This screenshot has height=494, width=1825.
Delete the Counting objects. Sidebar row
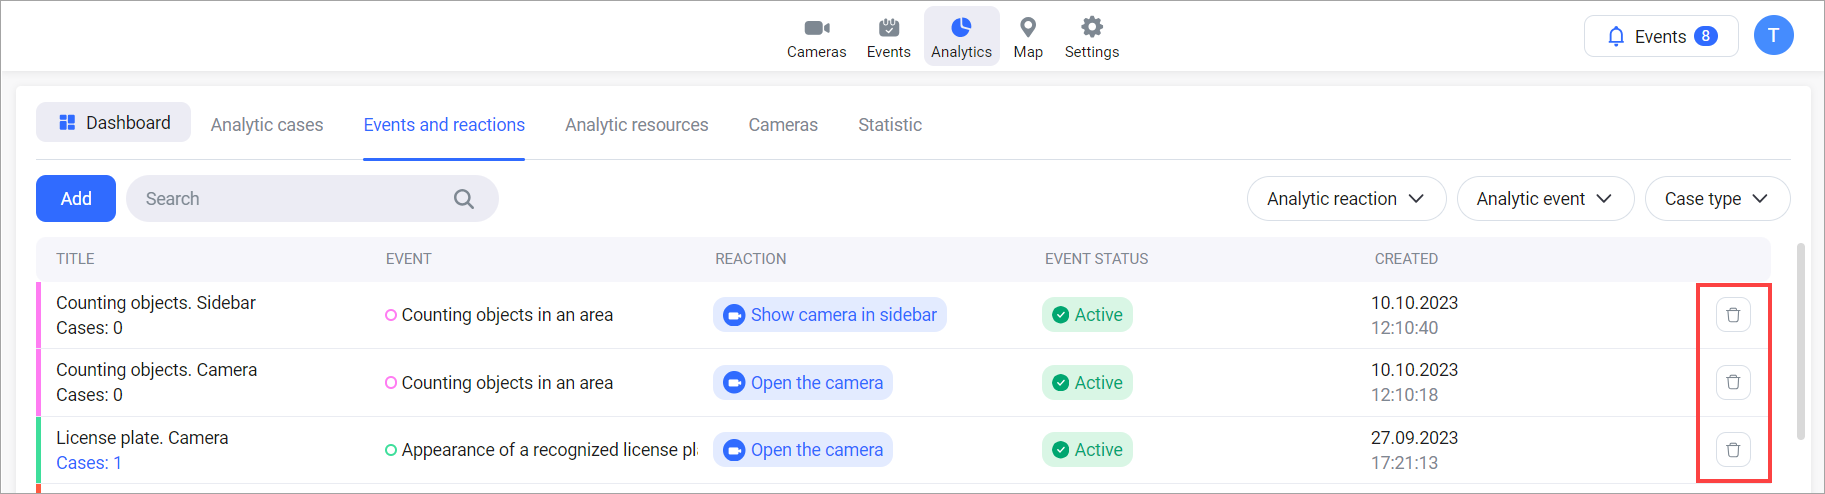tap(1733, 315)
